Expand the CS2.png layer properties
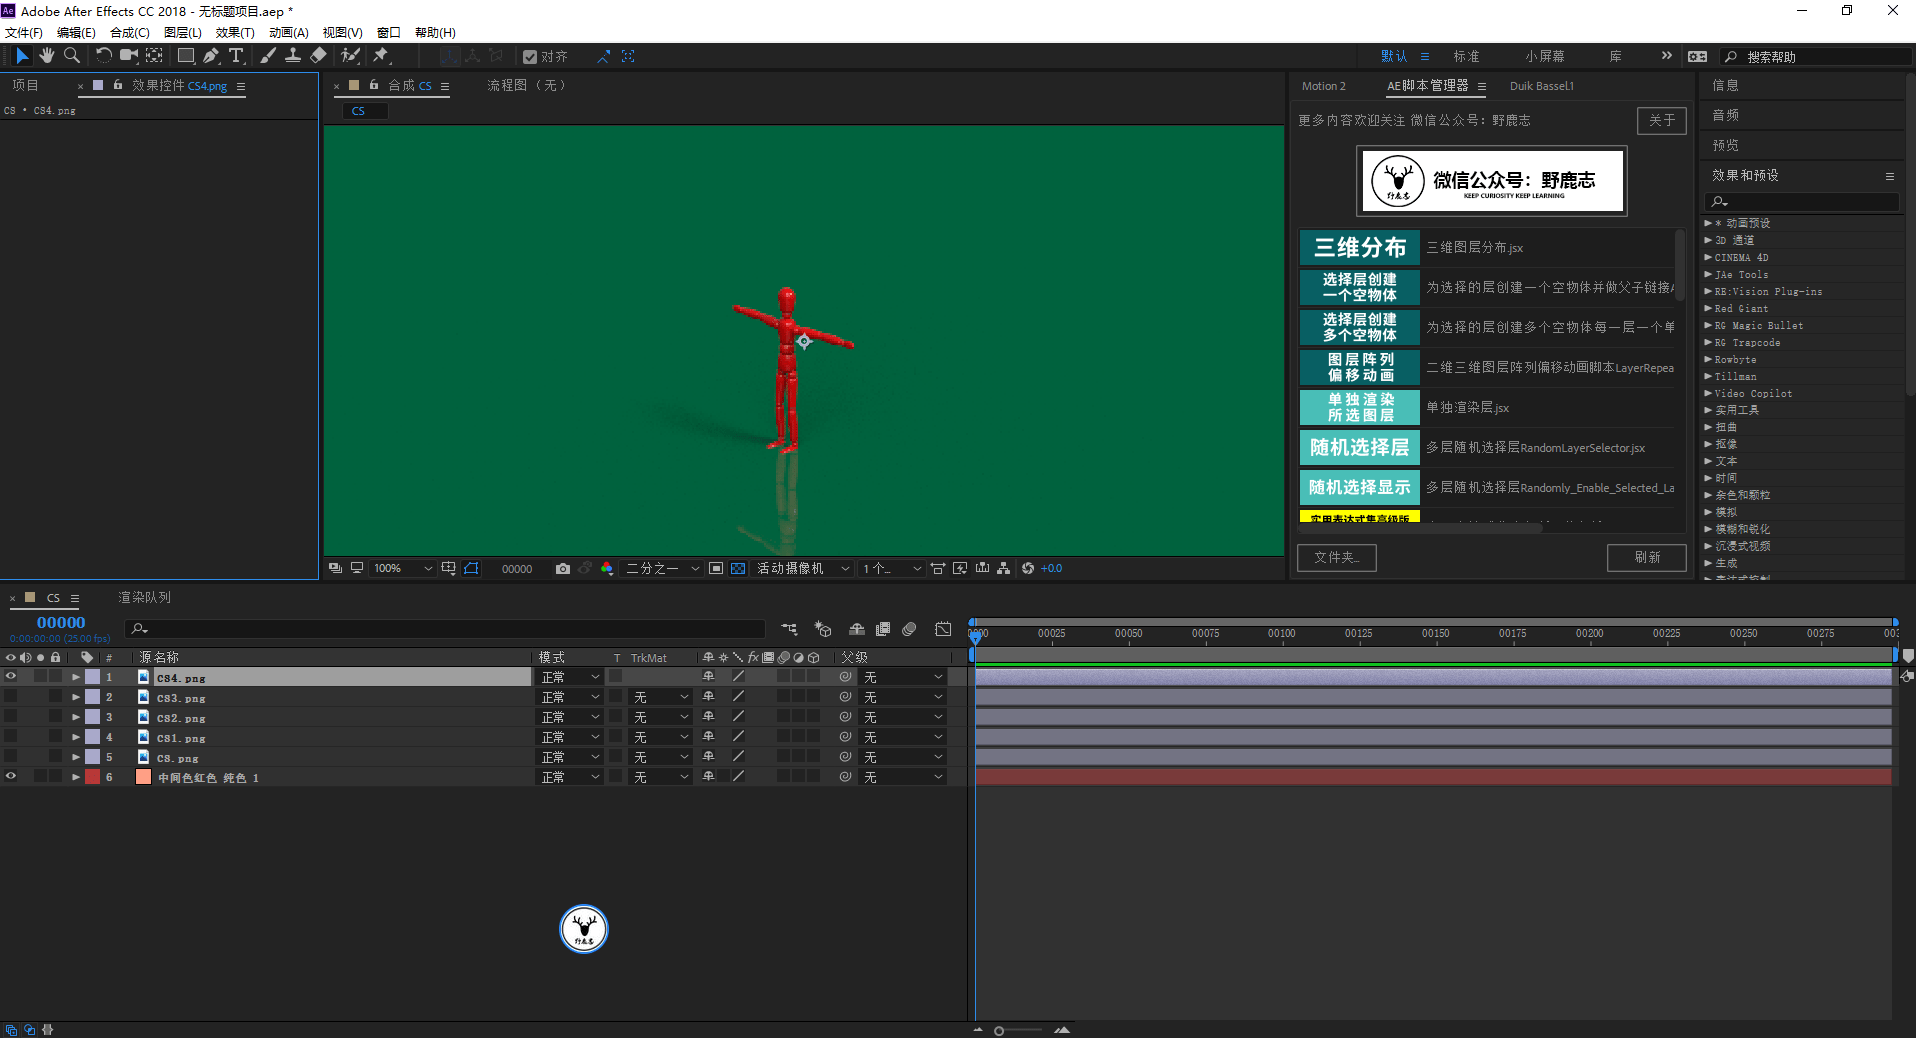Screen dimensions: 1916x1038 tap(76, 717)
